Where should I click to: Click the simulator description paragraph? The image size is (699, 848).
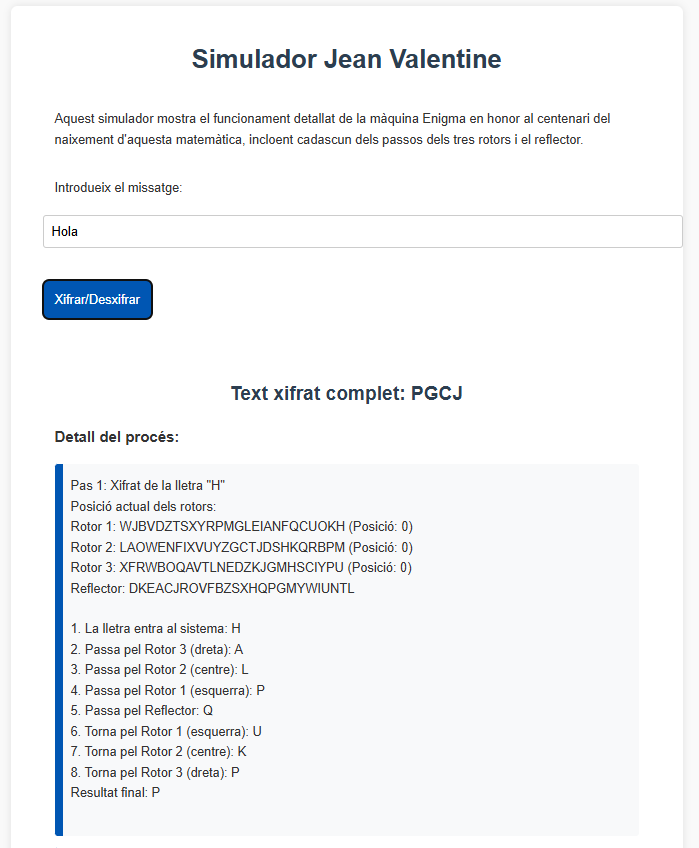(332, 129)
